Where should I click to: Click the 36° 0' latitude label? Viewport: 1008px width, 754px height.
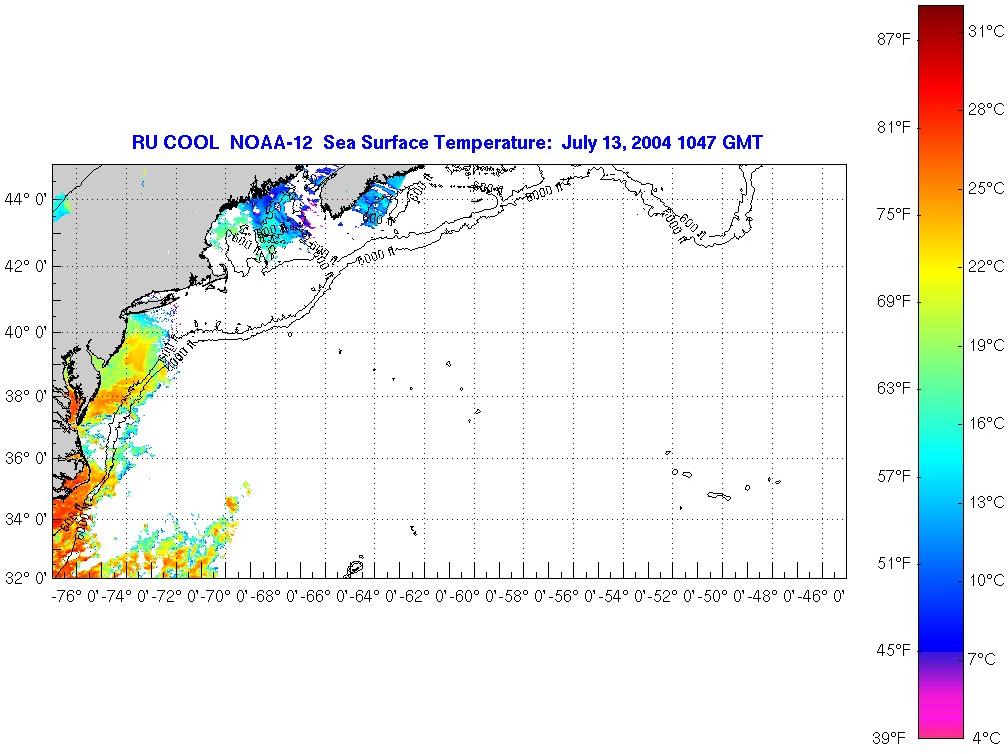tap(26, 458)
